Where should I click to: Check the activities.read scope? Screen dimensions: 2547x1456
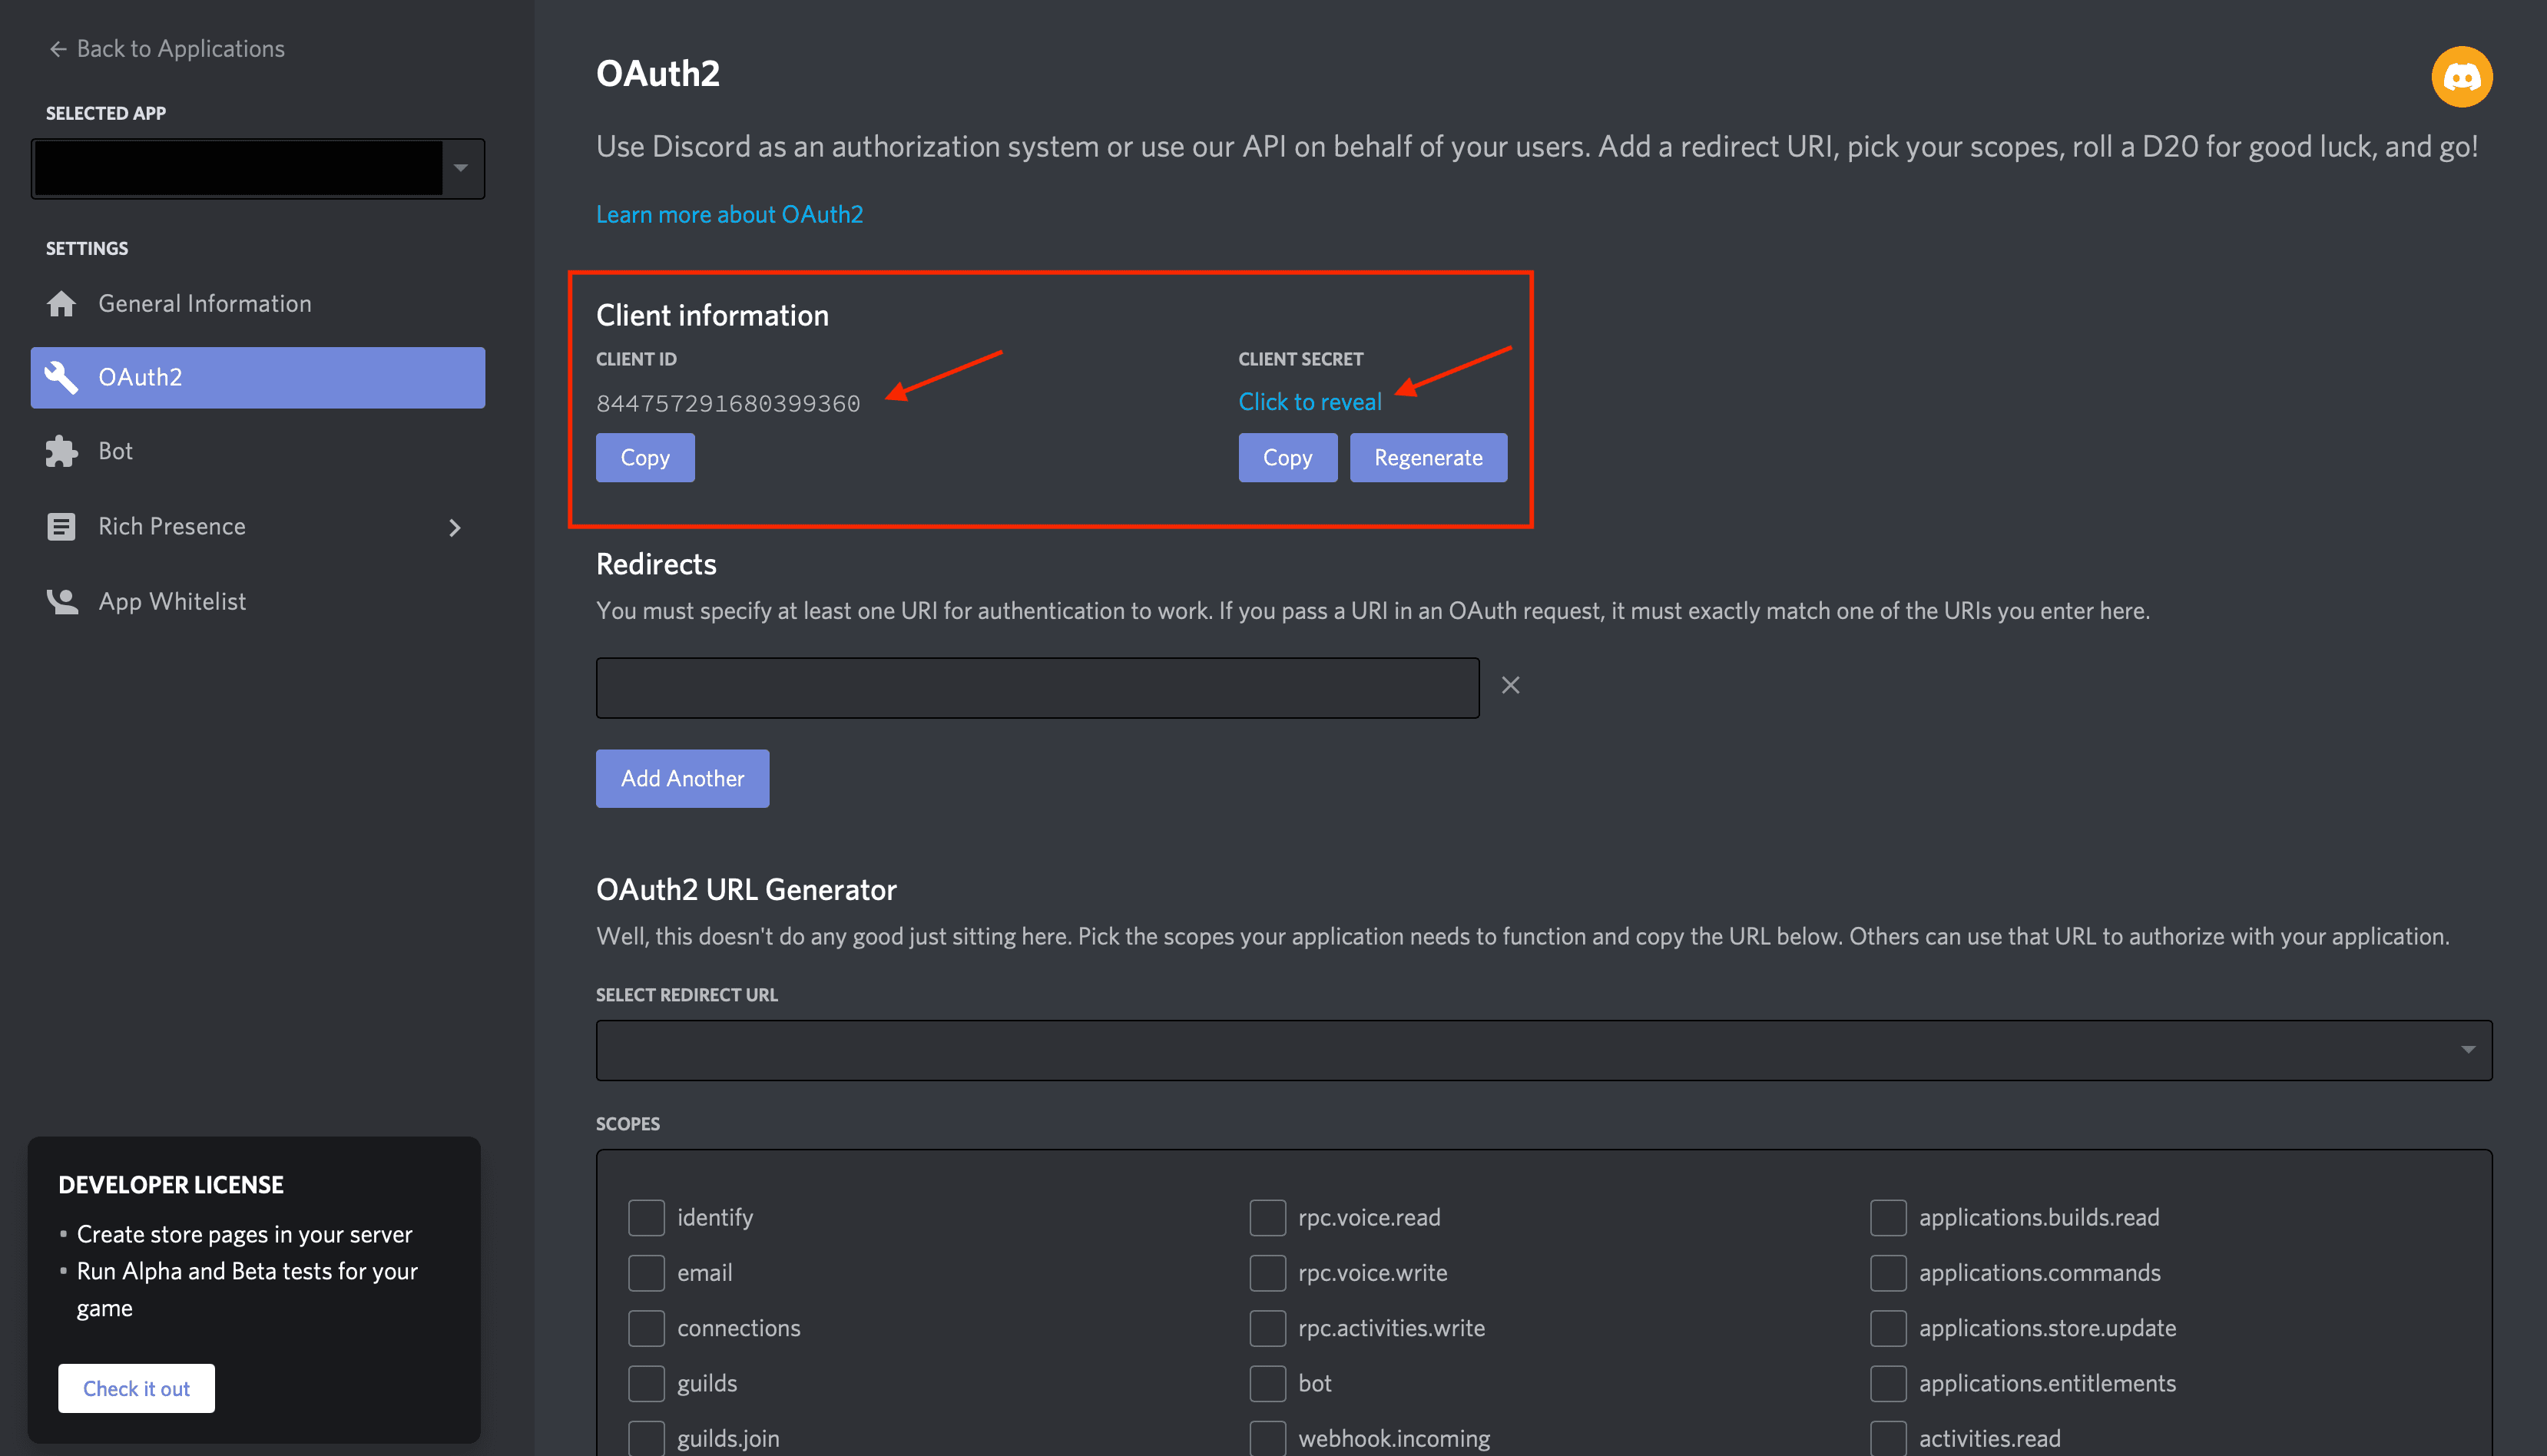(1888, 1439)
